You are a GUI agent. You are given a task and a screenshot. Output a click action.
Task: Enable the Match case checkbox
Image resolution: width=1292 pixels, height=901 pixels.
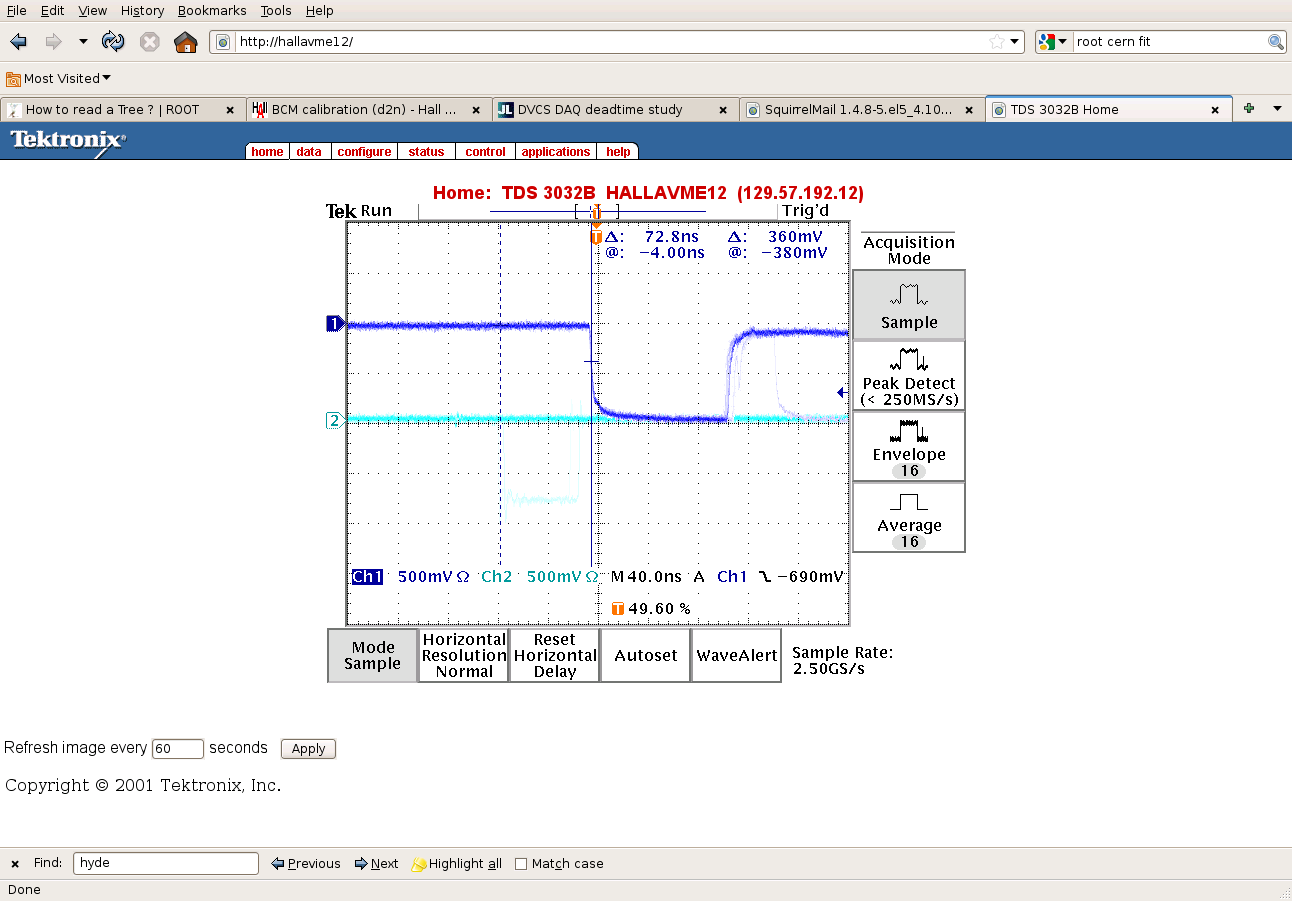tap(521, 864)
